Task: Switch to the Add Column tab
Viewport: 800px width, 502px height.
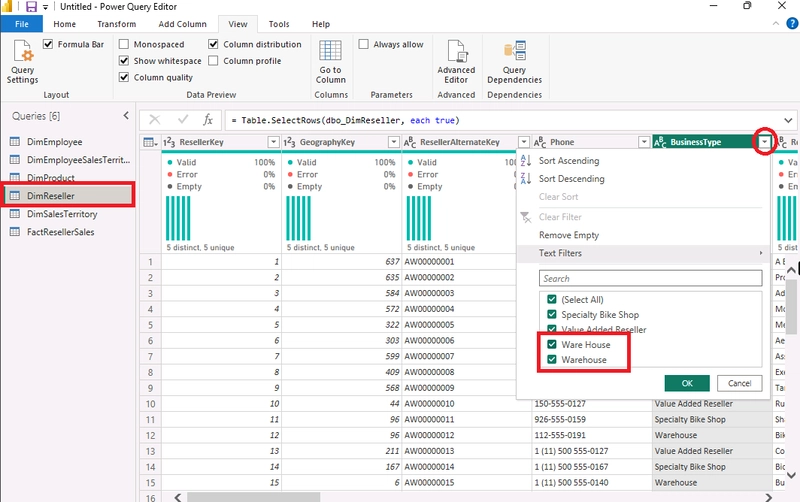Action: tap(182, 24)
